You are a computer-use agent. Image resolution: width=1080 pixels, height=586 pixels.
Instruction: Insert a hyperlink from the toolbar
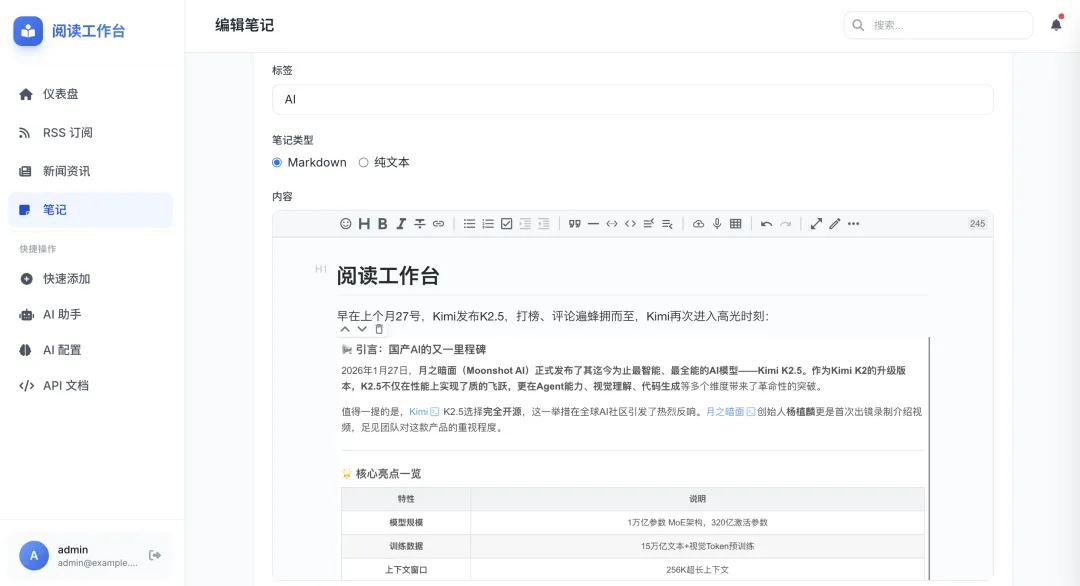(x=438, y=224)
